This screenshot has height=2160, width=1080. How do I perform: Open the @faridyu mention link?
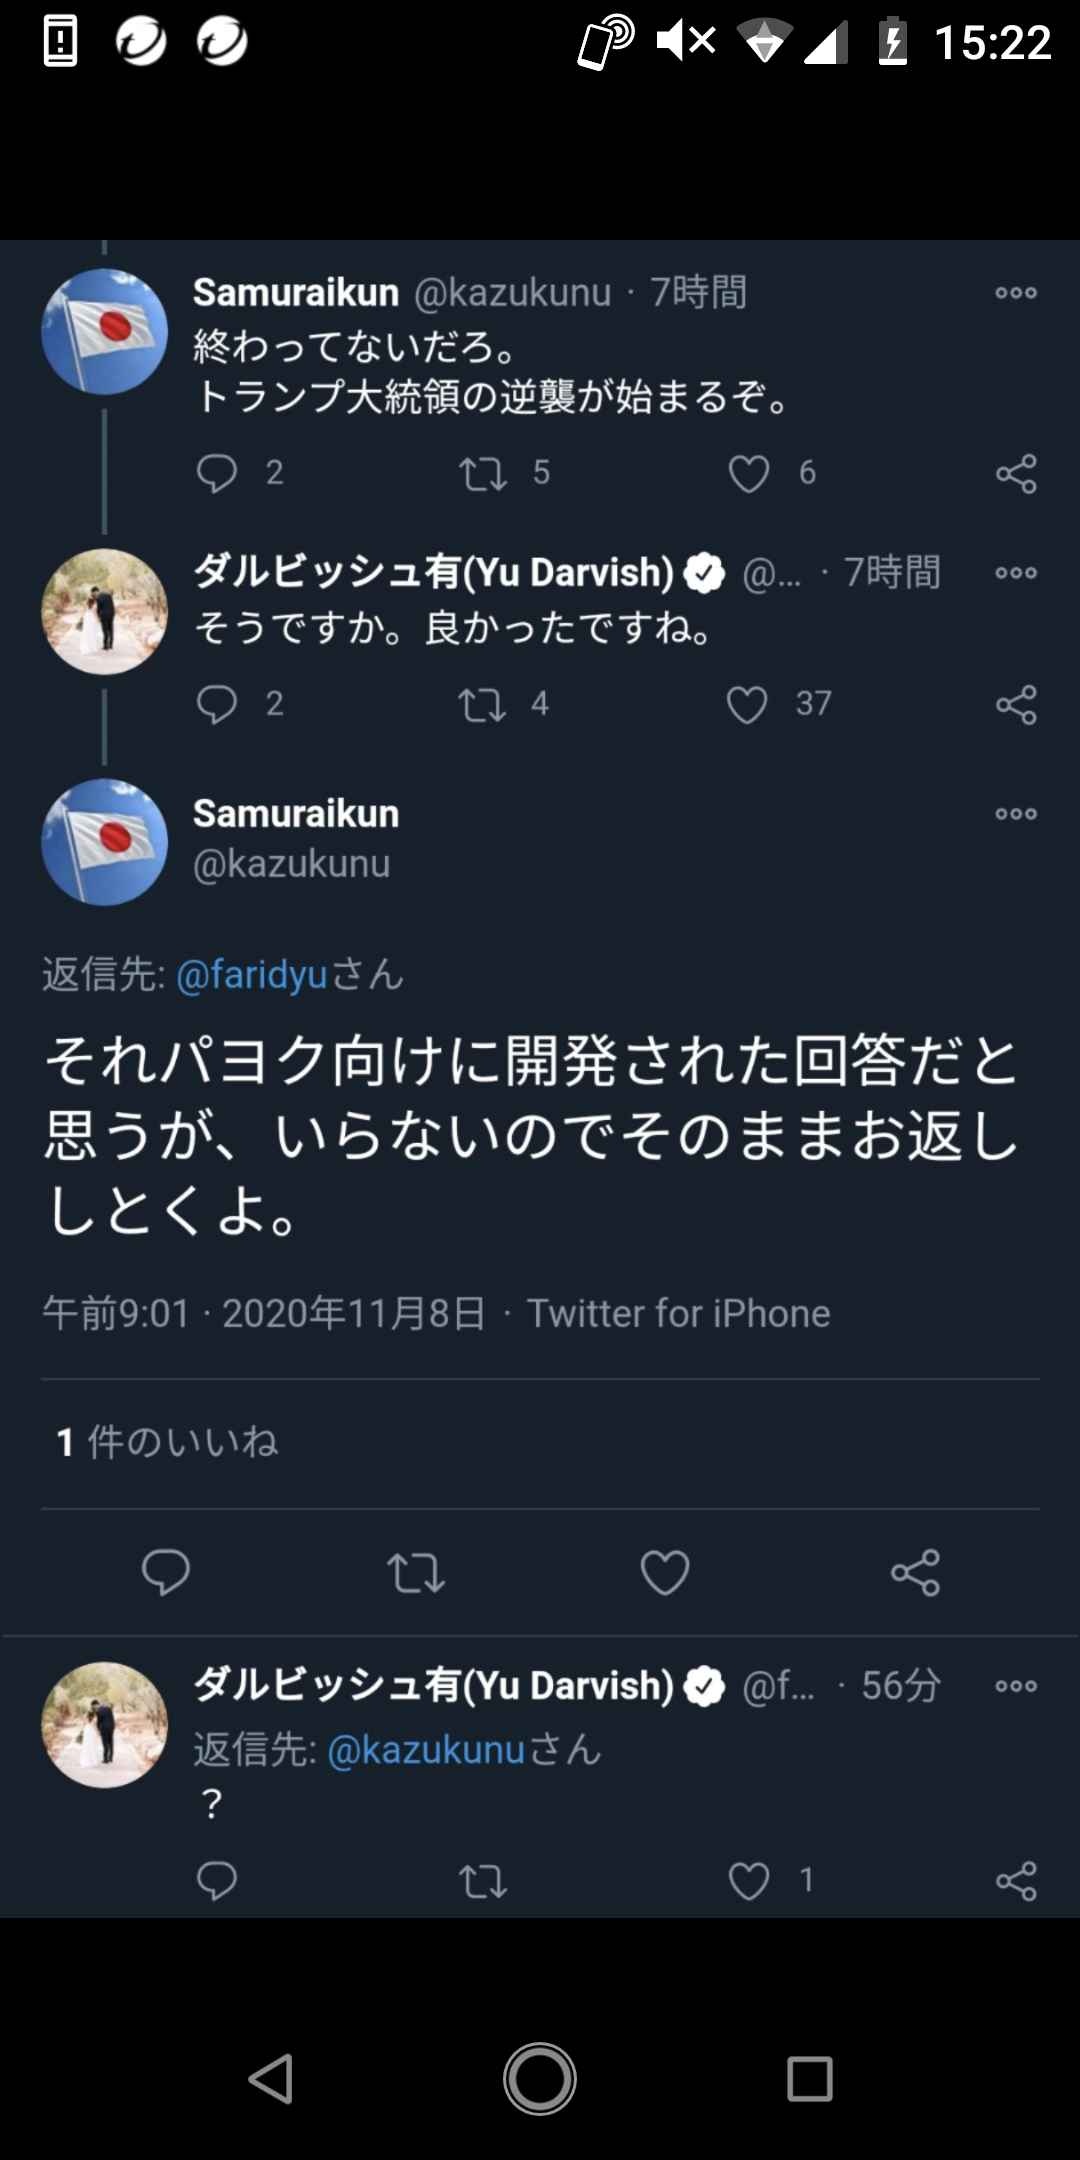click(252, 974)
